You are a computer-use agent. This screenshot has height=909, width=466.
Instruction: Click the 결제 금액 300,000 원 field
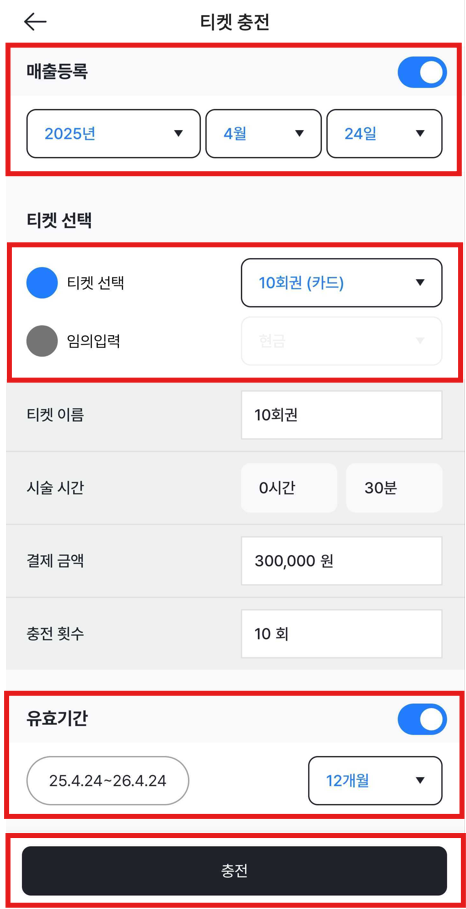pyautogui.click(x=341, y=561)
